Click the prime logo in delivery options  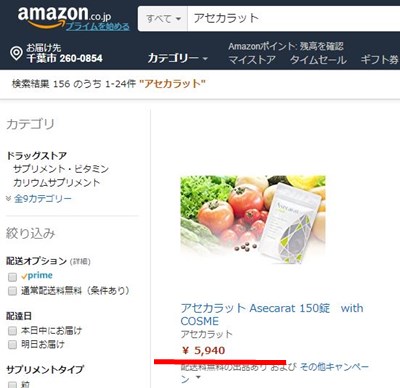pos(37,275)
